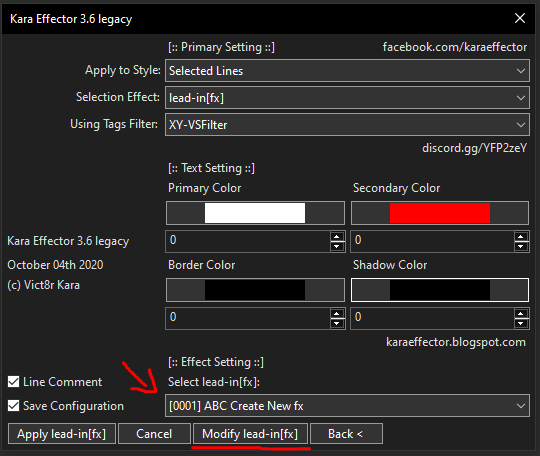Viewport: 540px width, 456px height.
Task: Click the Cancel button
Action: point(154,434)
